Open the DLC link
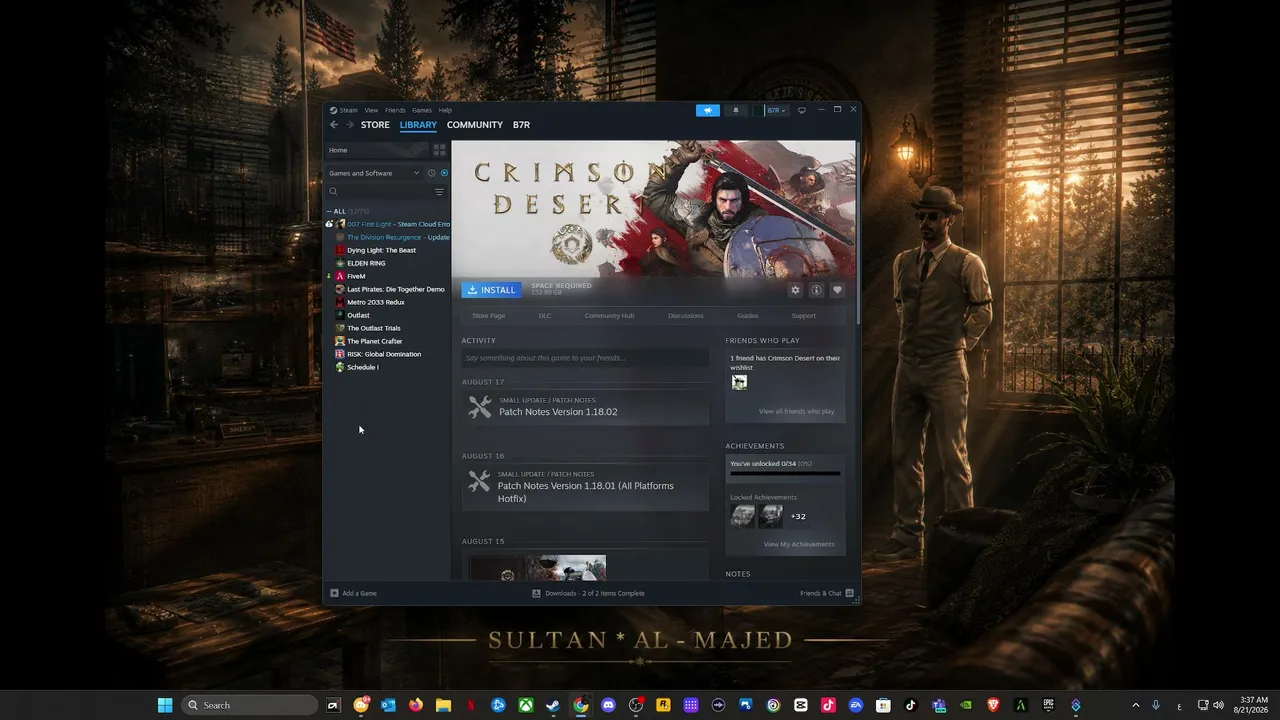The image size is (1280, 720). point(545,316)
